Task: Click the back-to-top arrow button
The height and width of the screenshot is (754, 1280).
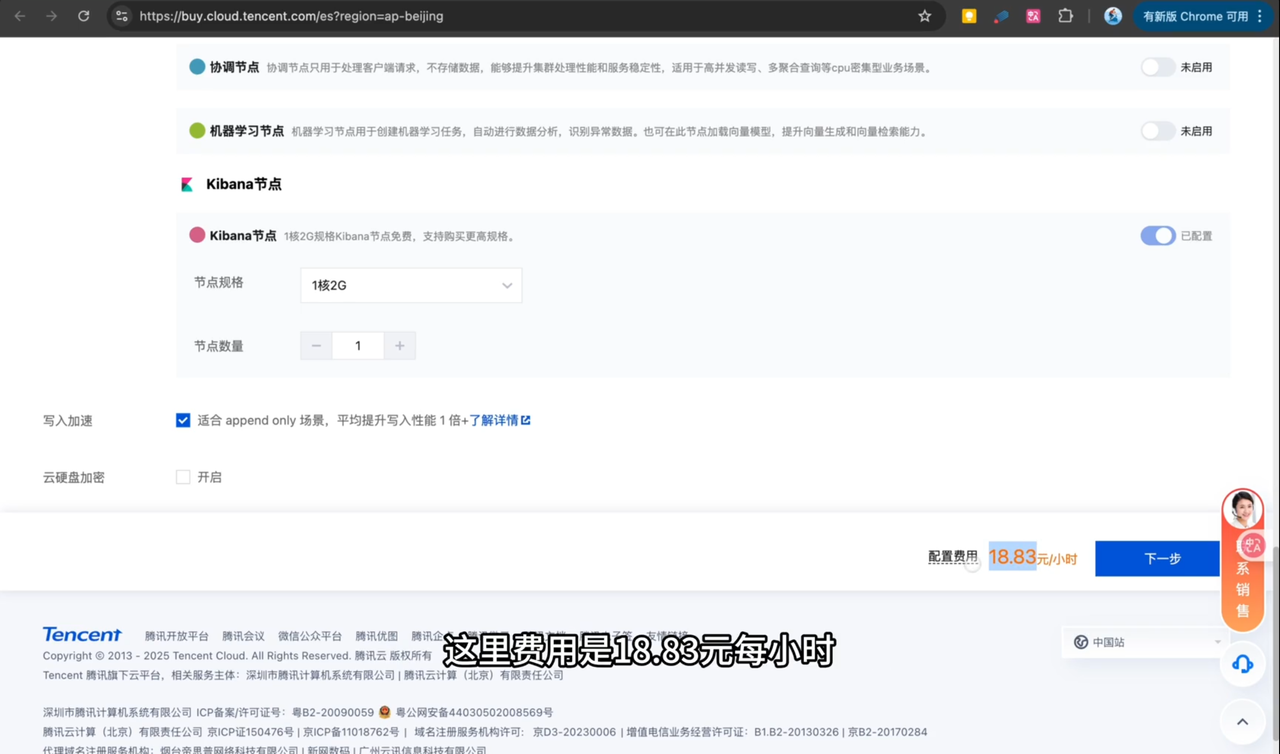Action: [1243, 722]
